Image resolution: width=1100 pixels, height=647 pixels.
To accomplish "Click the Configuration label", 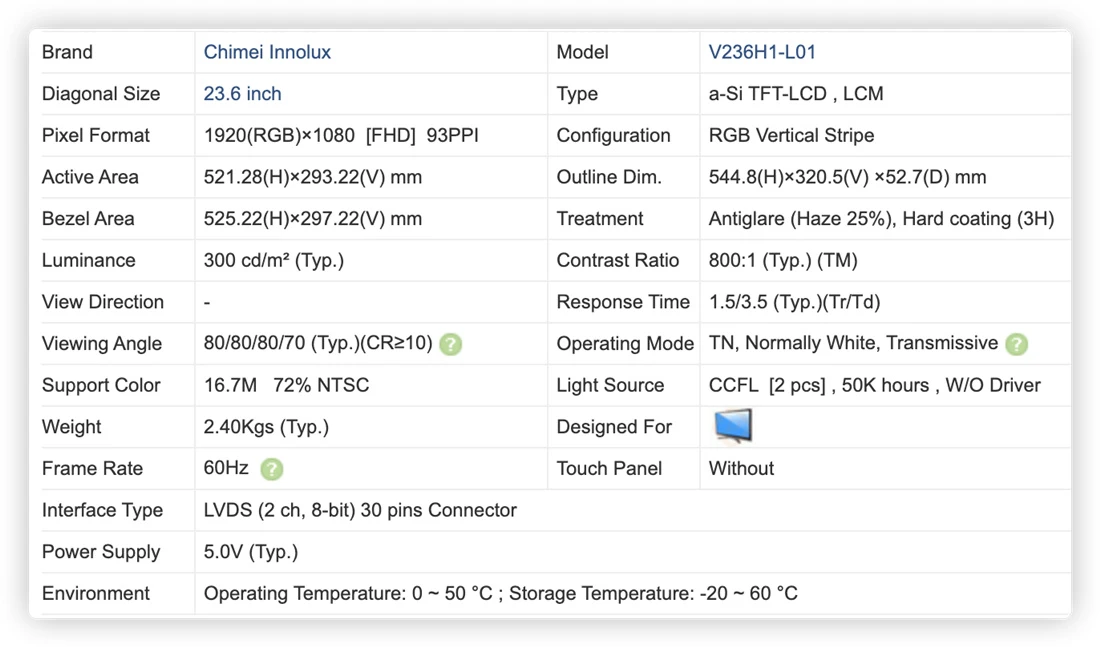I will [614, 135].
